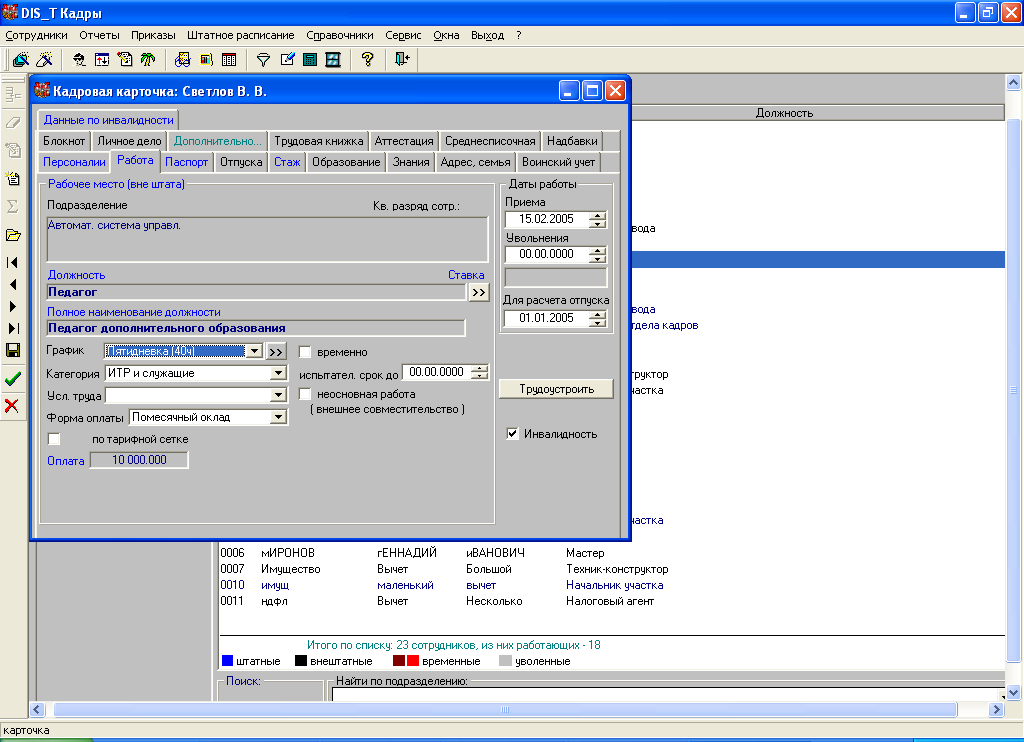Viewport: 1024px width, 742px height.
Task: Uncheck the Инвалидность checkbox
Action: coord(513,434)
